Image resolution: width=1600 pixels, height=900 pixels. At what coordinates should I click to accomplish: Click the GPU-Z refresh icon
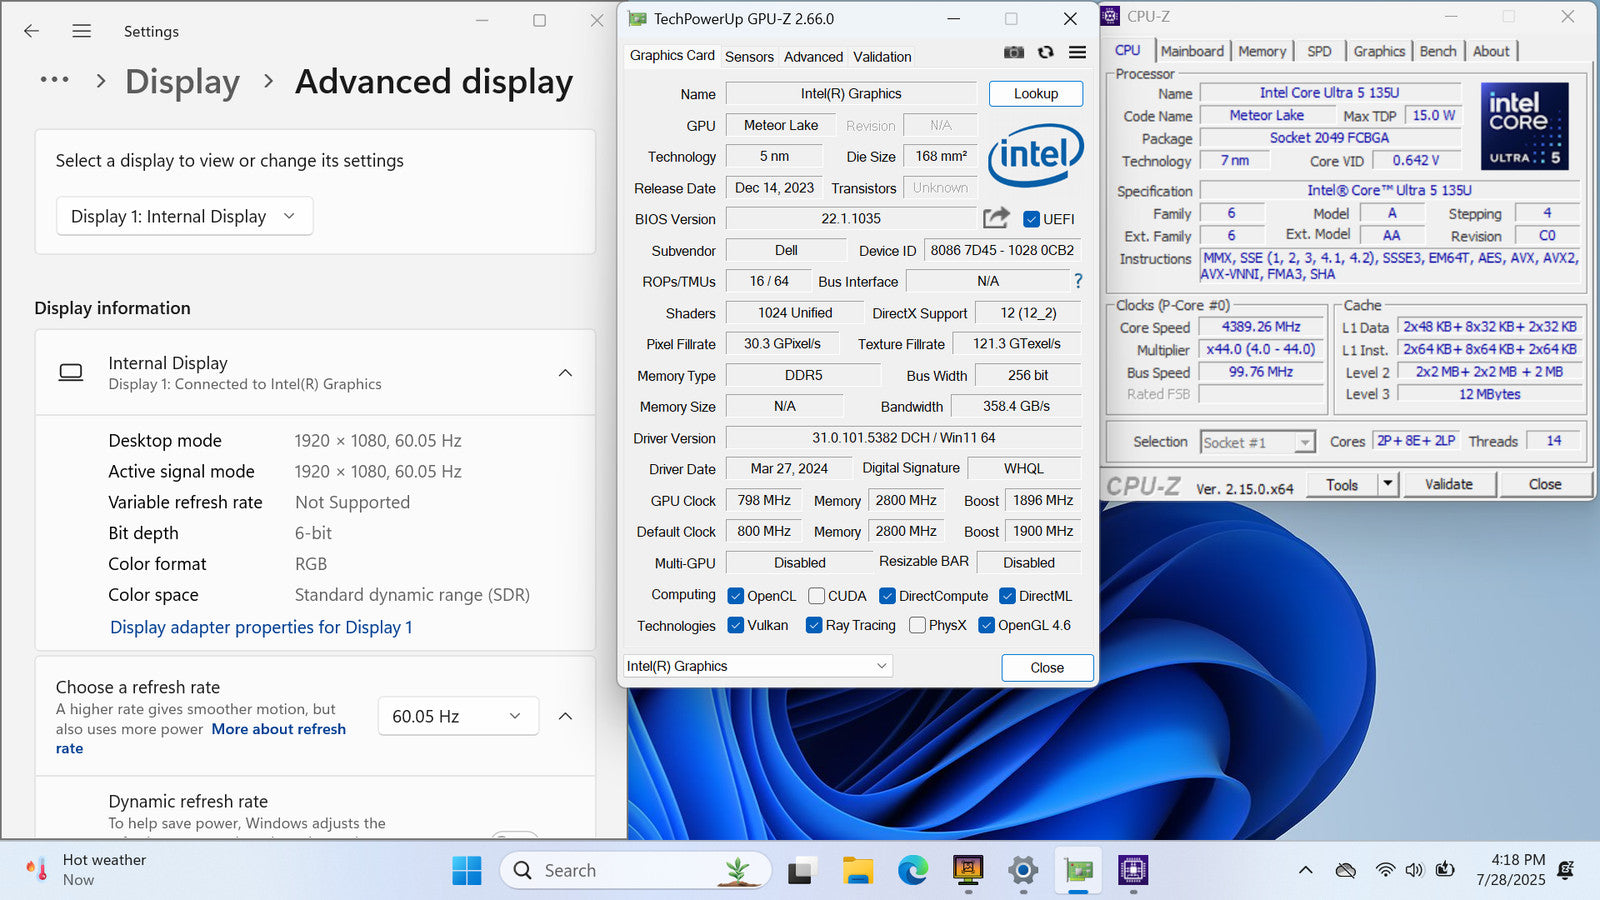pos(1045,53)
